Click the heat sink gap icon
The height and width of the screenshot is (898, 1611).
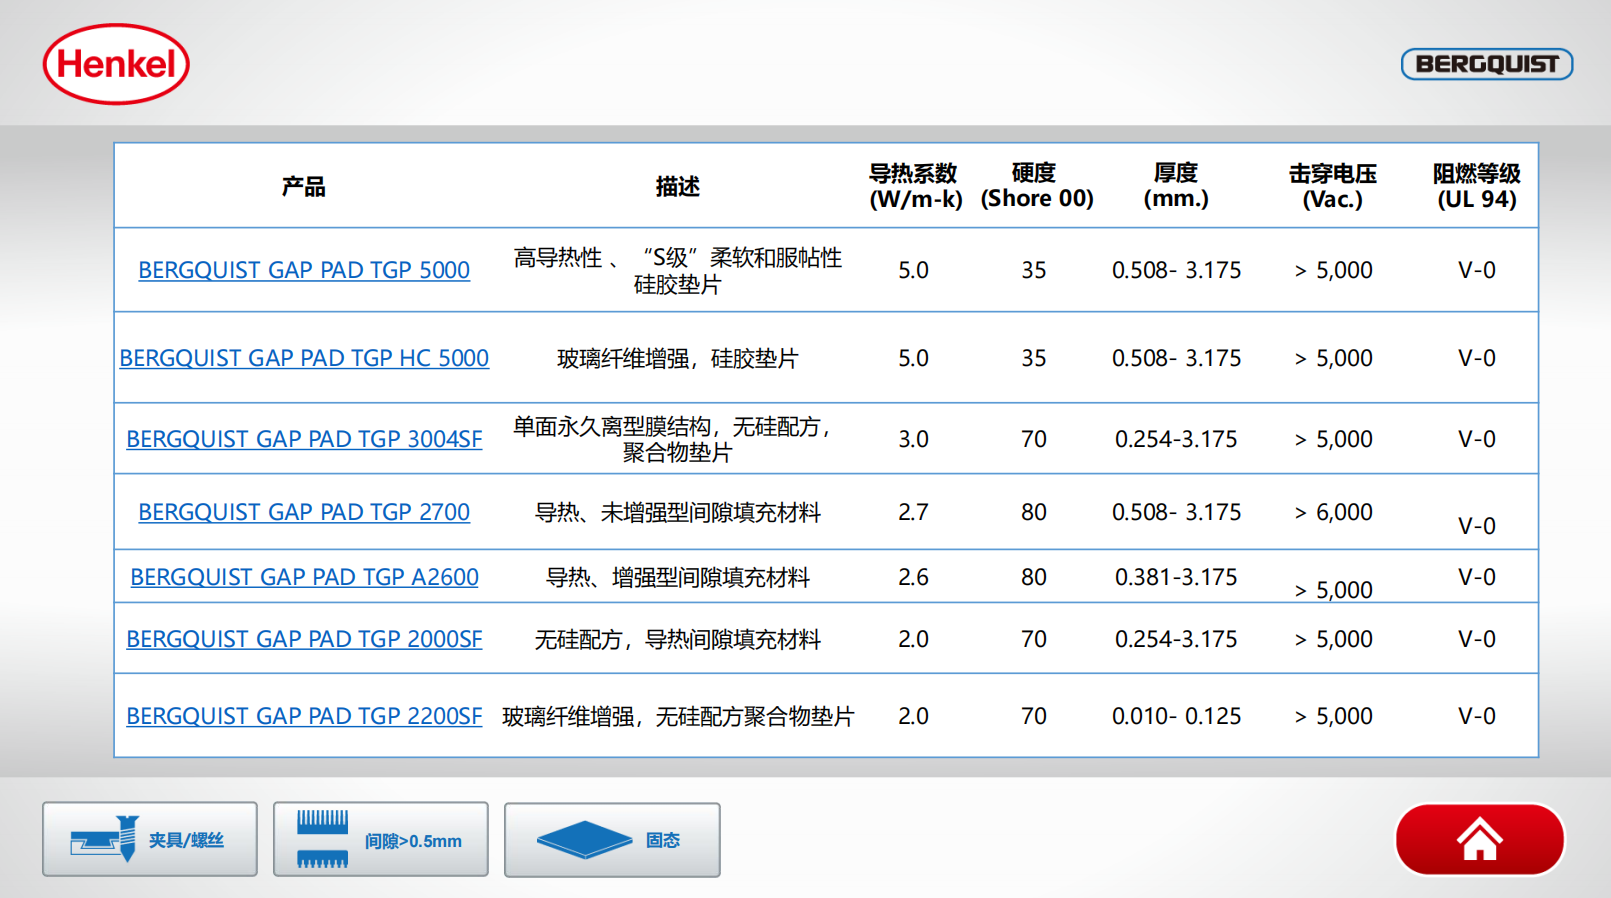pyautogui.click(x=322, y=839)
